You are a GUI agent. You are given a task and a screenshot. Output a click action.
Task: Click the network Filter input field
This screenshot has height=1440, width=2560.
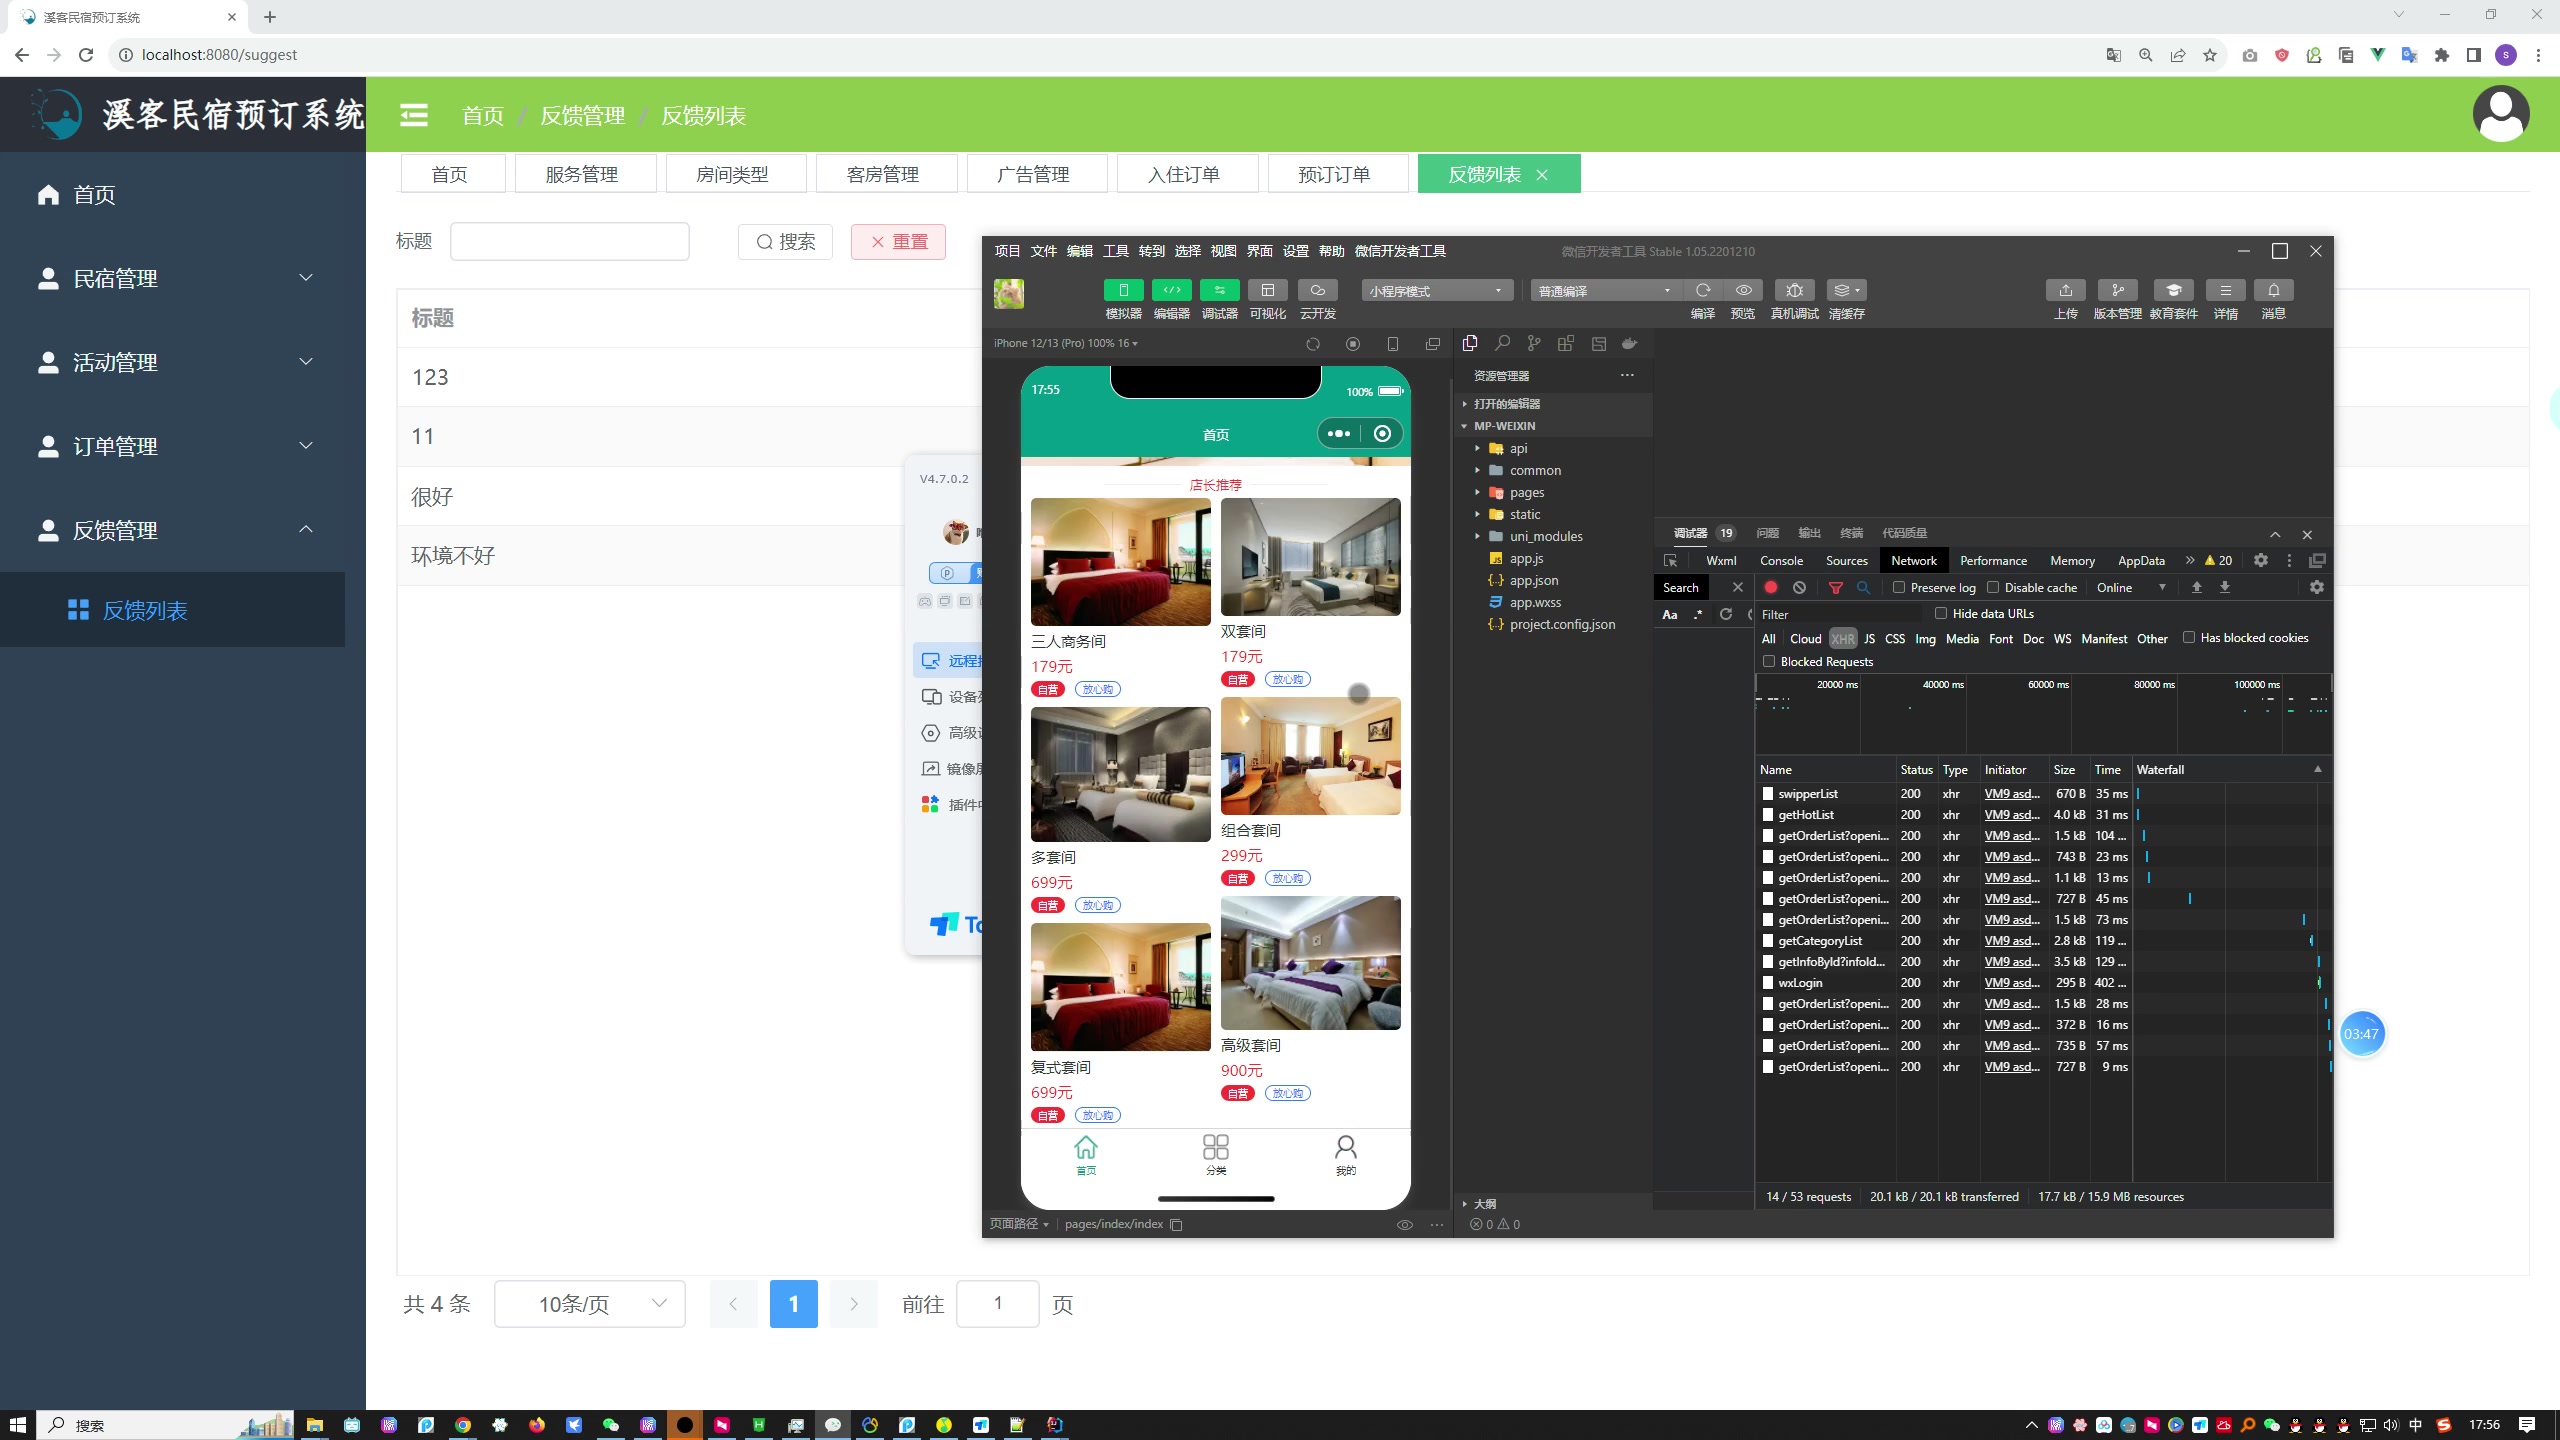1840,614
